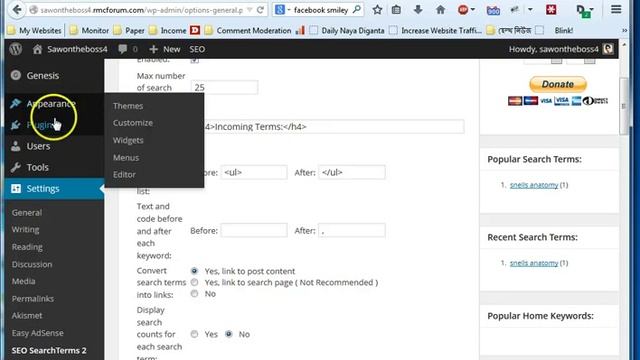Open snells anatomy under Recent Search Terms
This screenshot has height=360, width=640.
[x=534, y=263]
